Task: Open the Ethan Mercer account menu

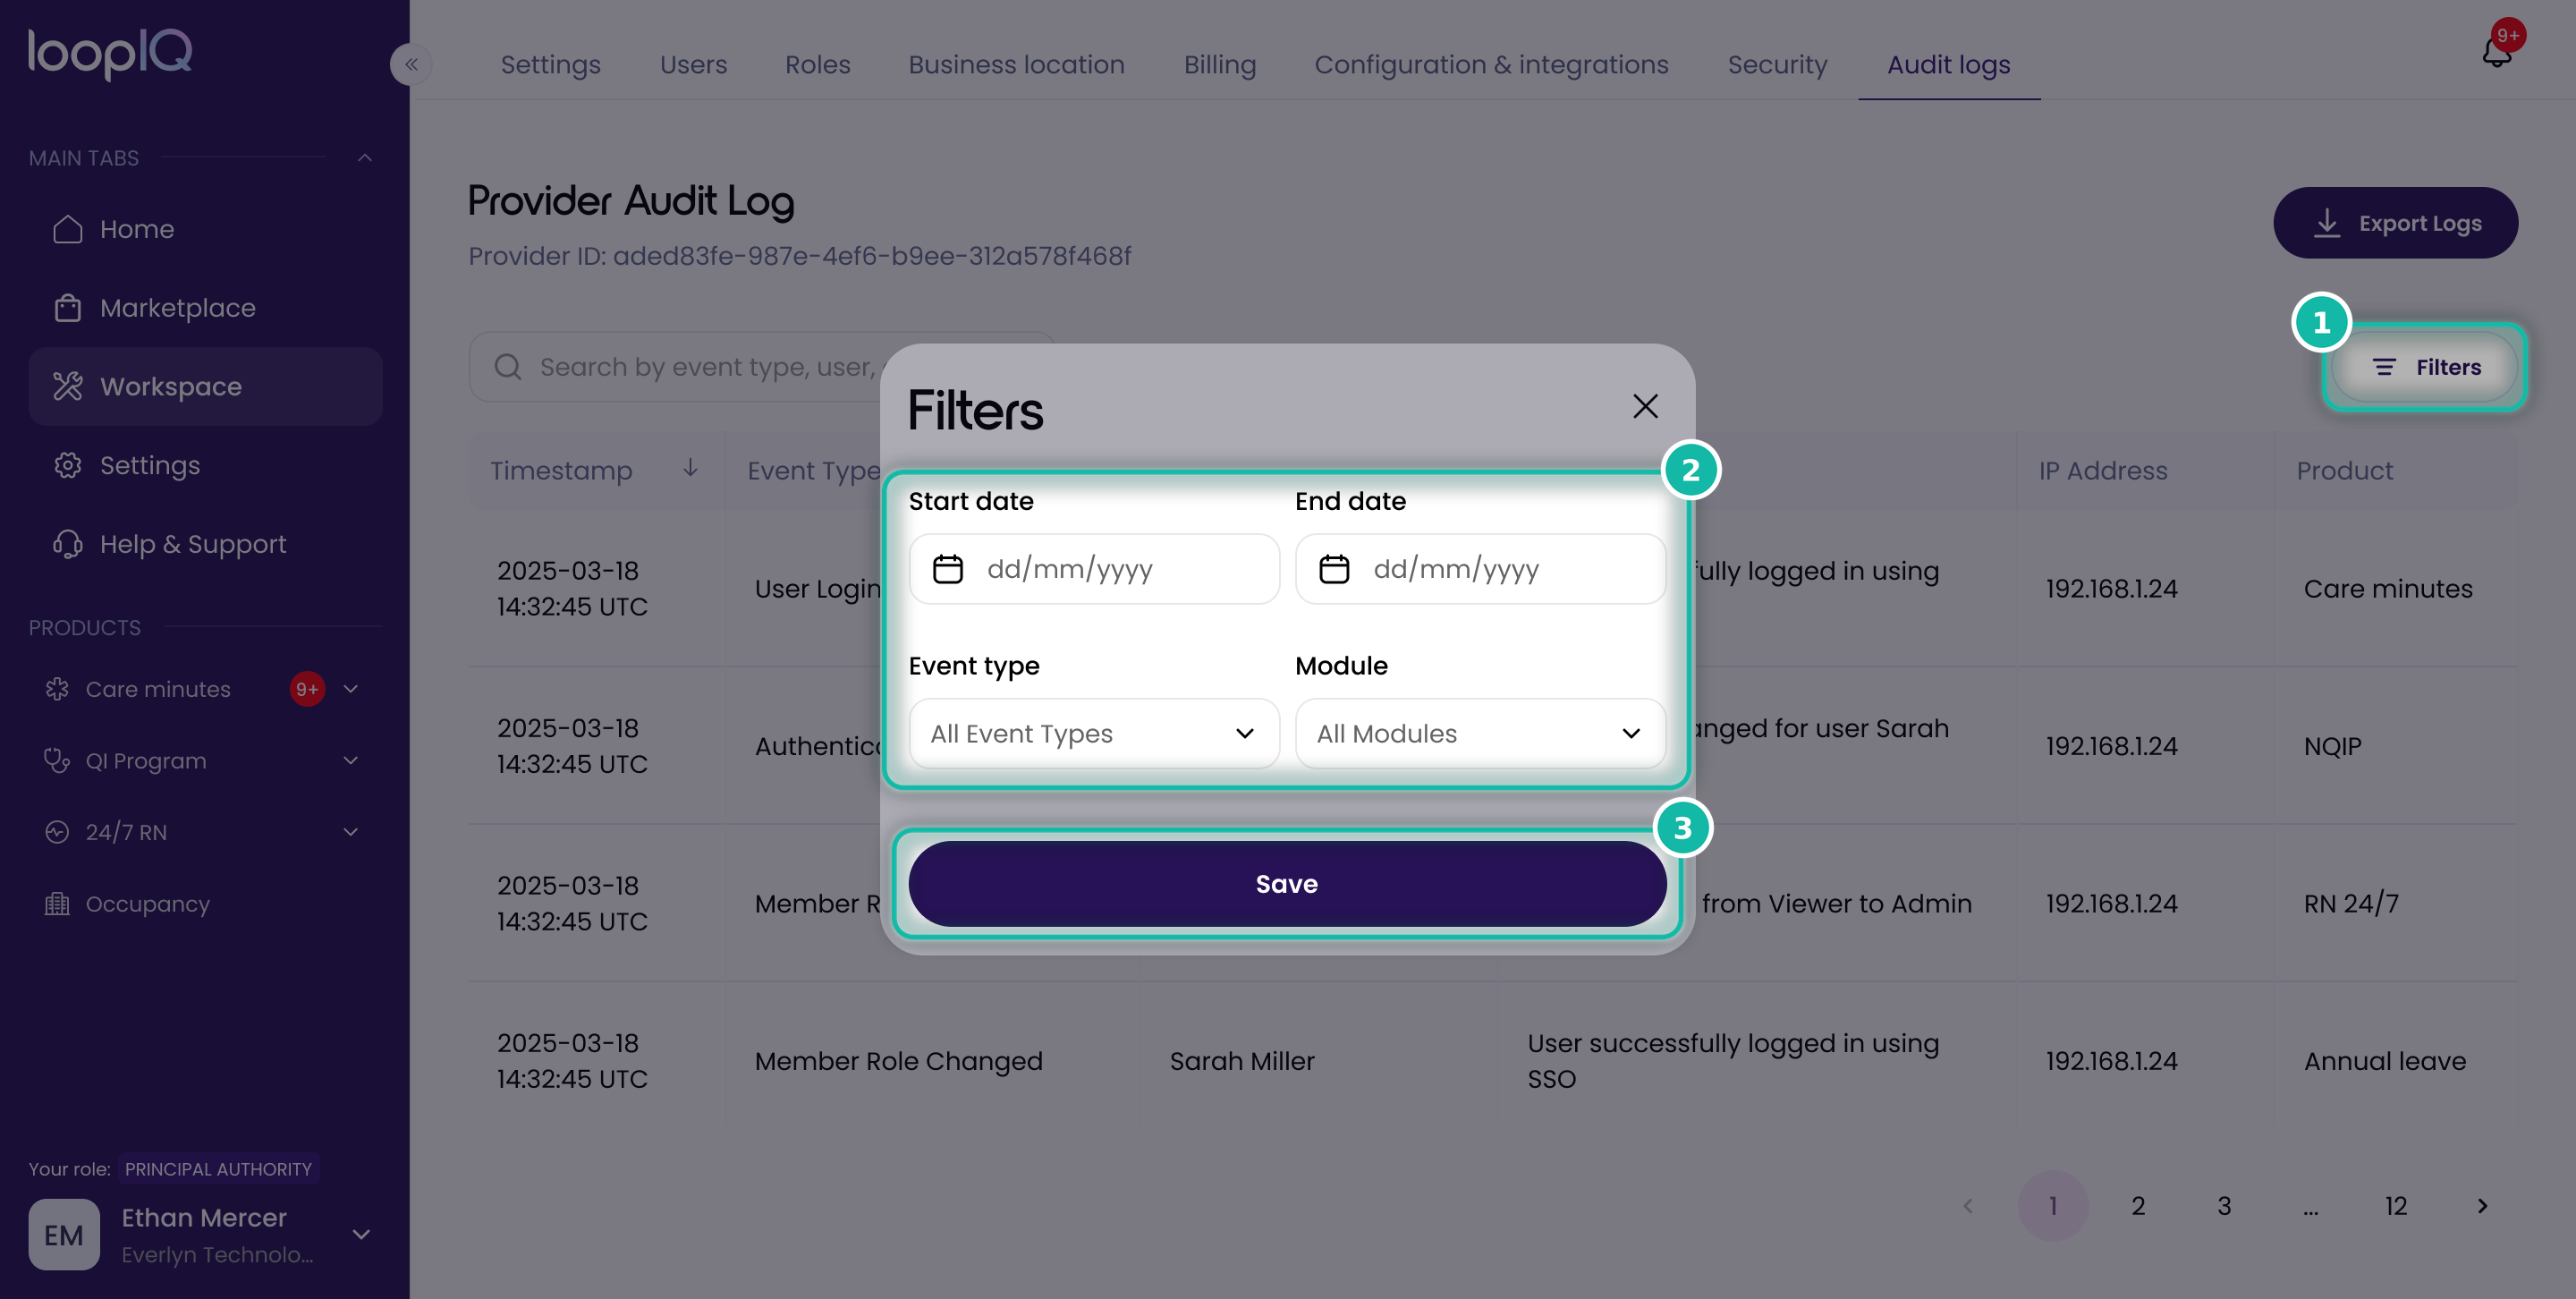Action: tap(362, 1234)
